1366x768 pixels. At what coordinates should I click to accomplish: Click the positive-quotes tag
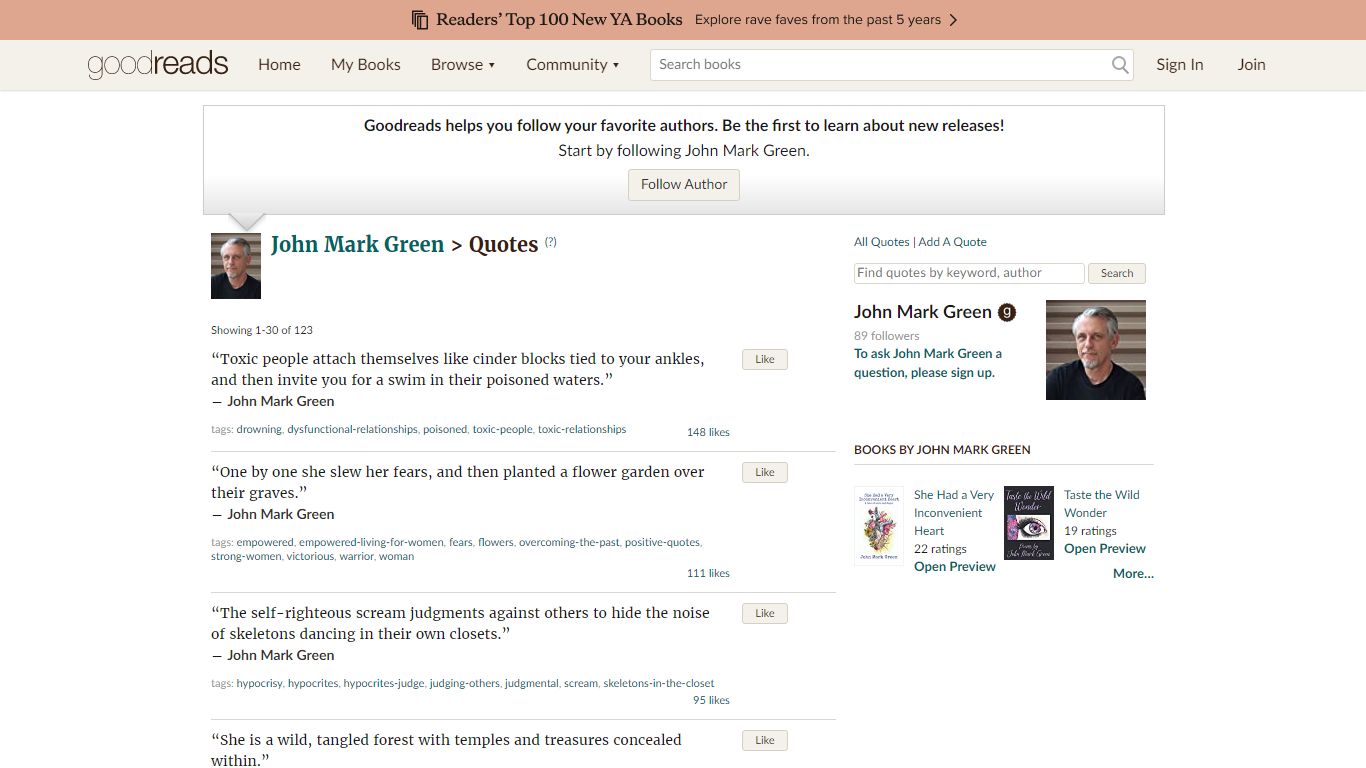point(662,542)
